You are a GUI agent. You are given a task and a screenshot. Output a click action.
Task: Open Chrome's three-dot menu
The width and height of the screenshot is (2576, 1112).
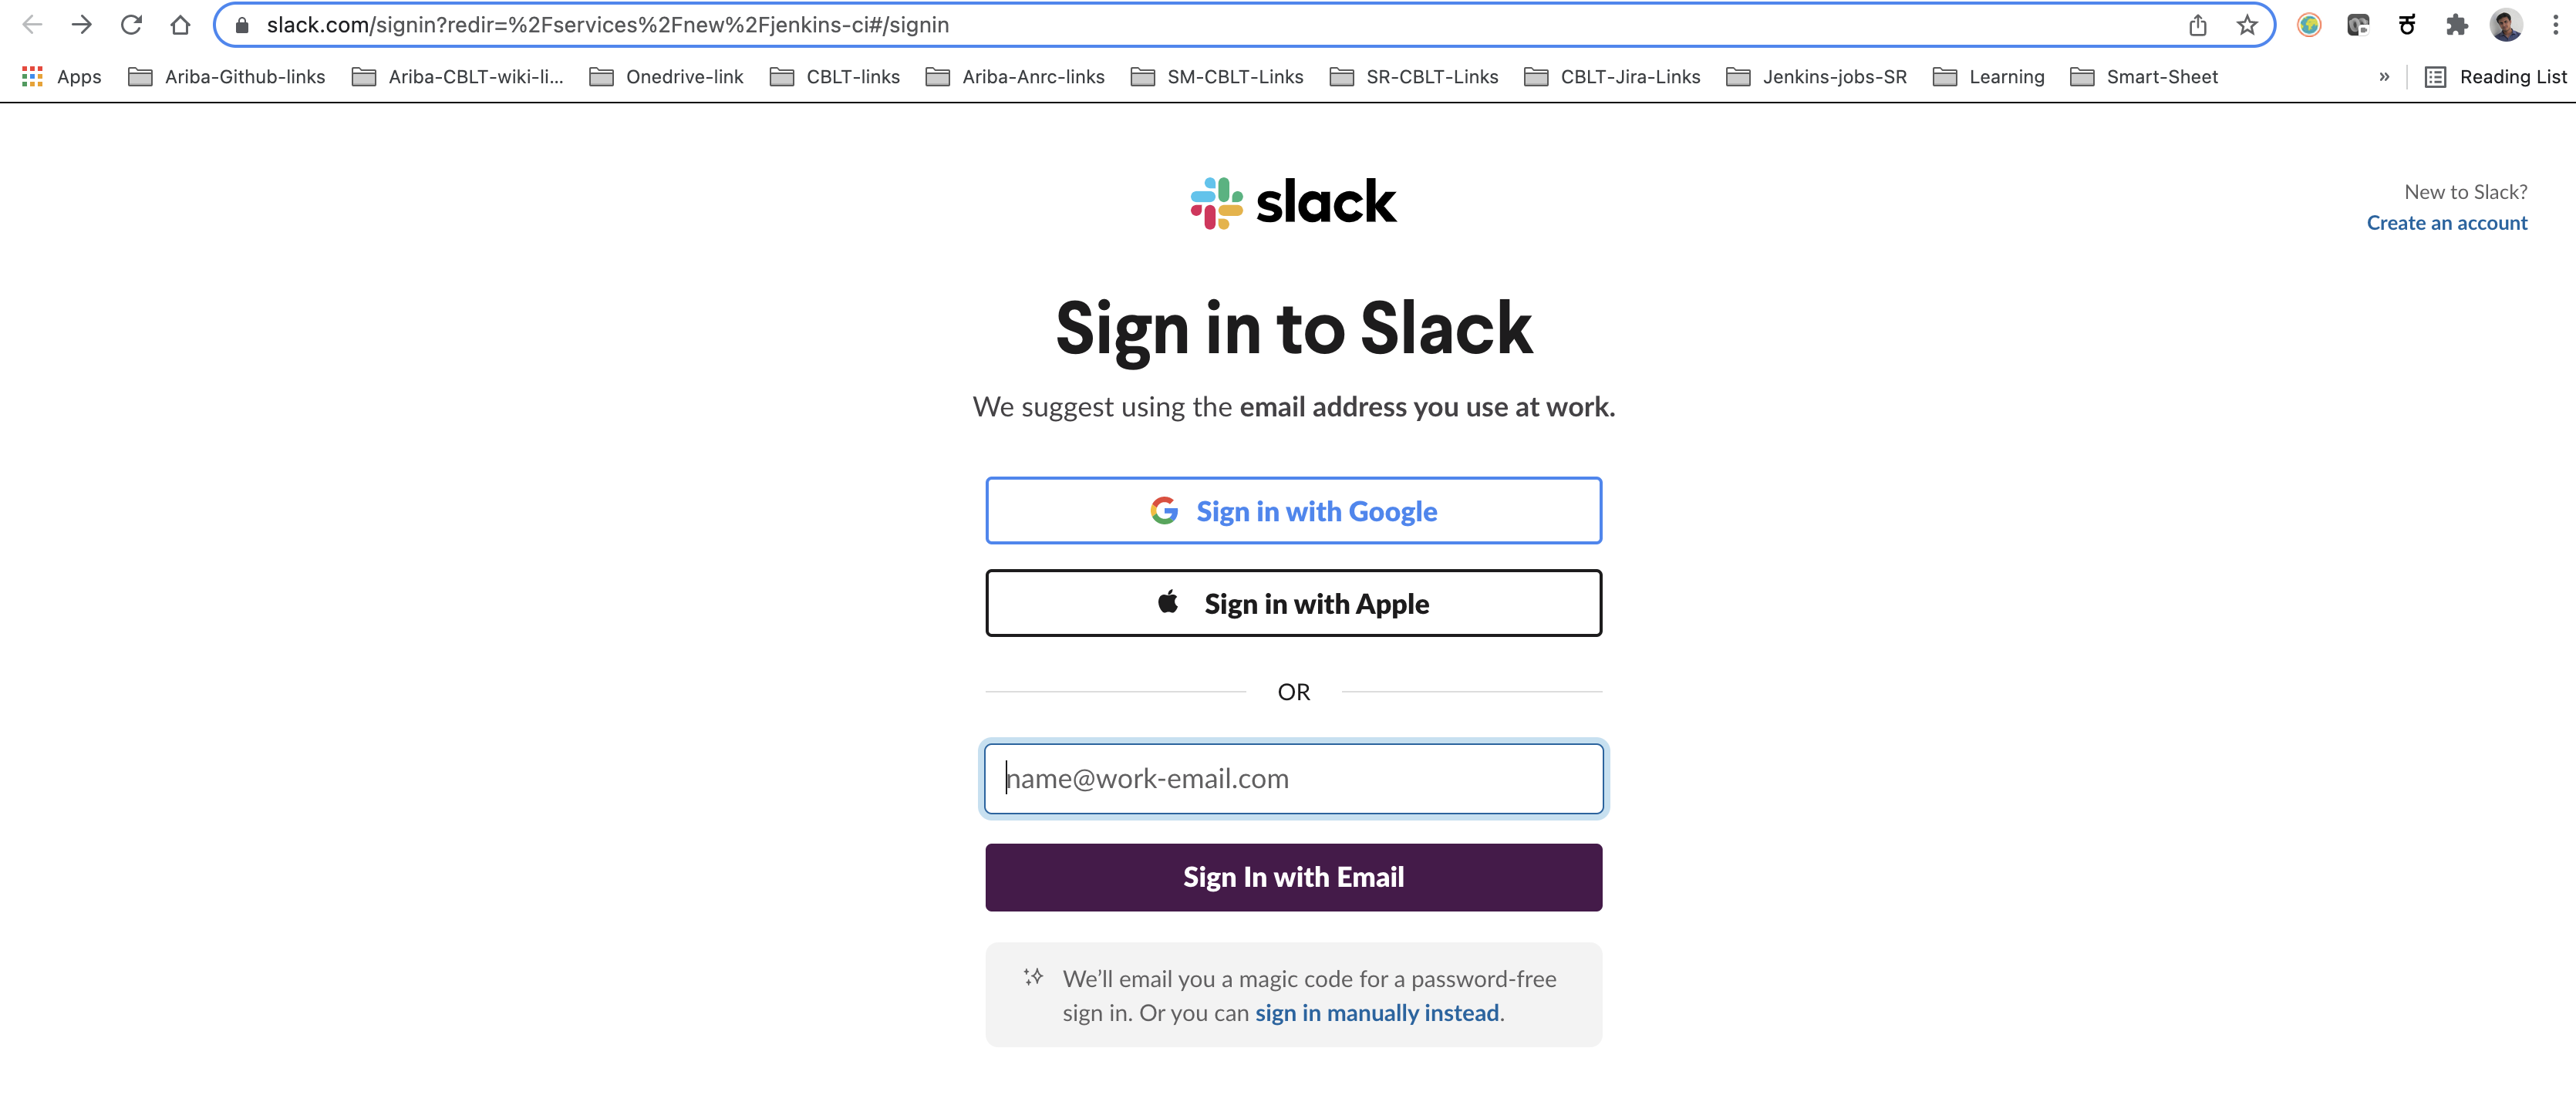[2554, 25]
